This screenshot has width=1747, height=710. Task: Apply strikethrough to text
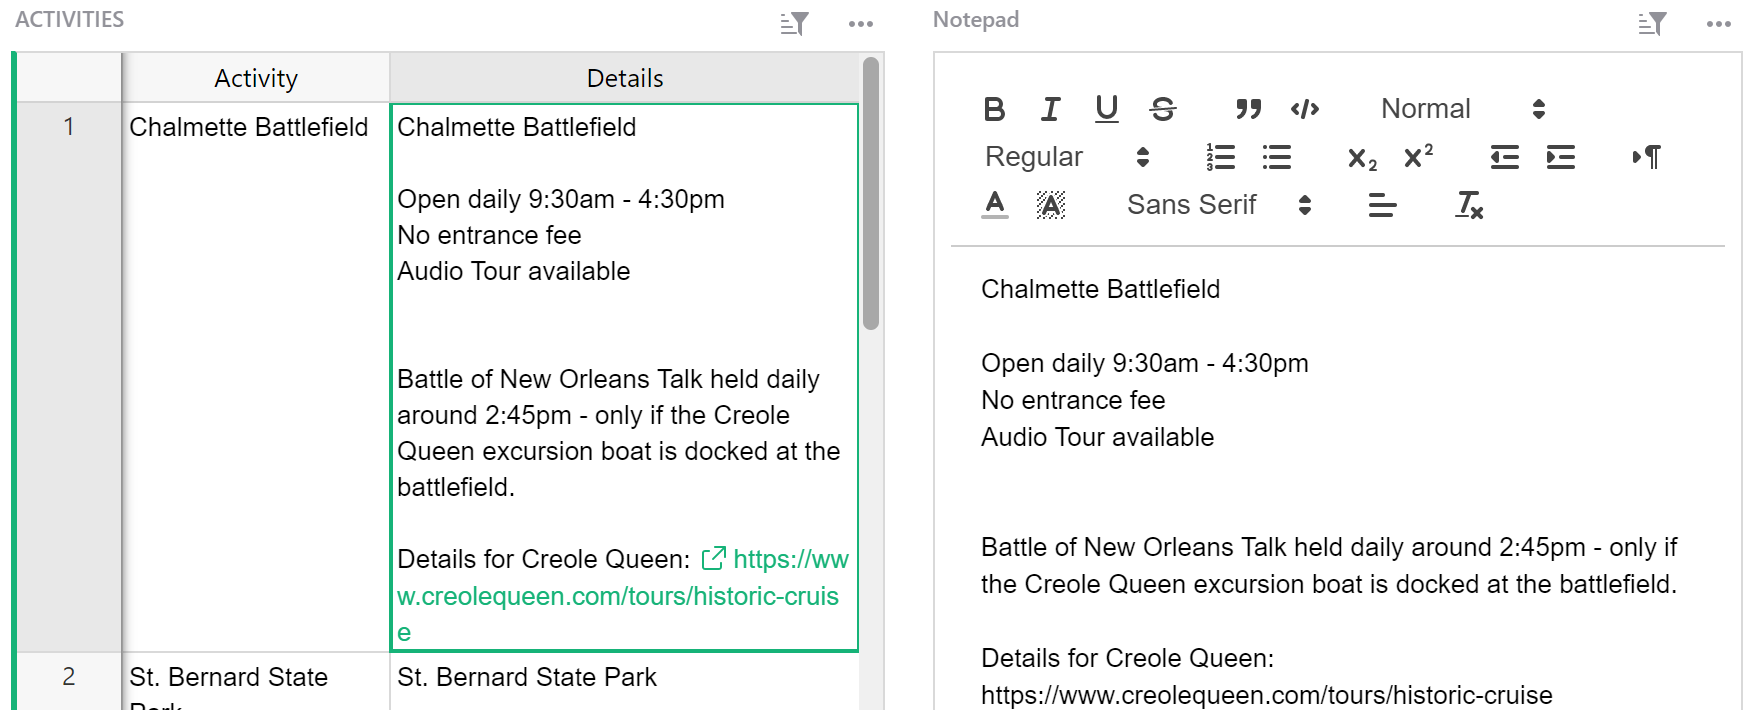(x=1162, y=109)
